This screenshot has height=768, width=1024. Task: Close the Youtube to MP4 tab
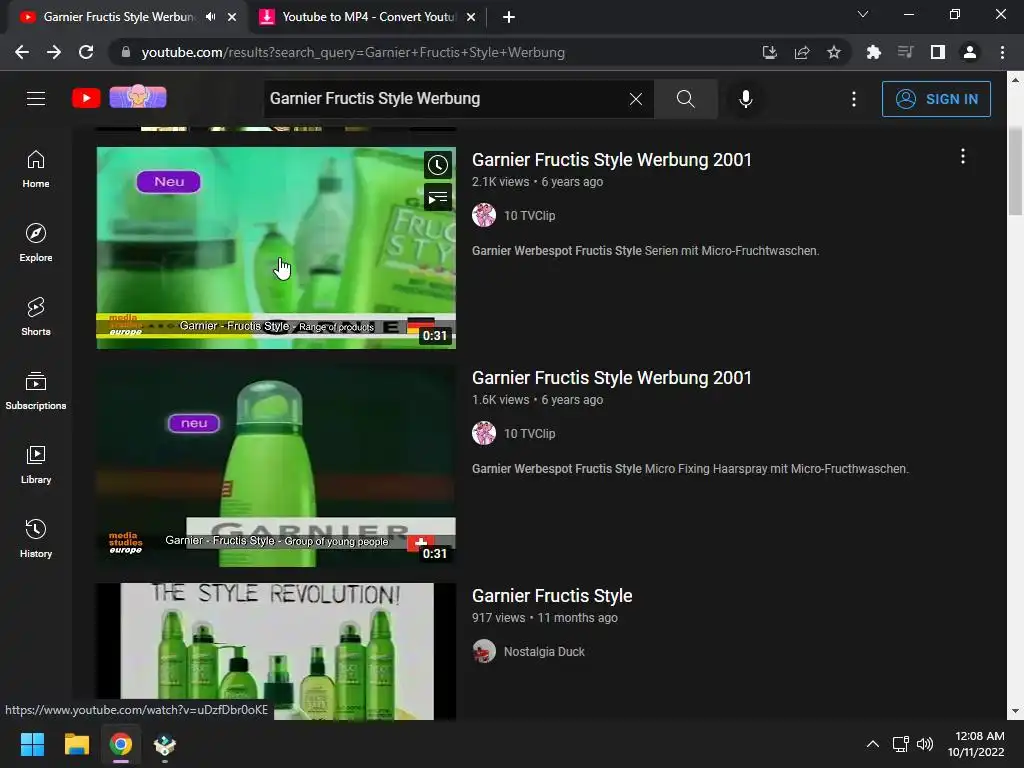tap(471, 18)
